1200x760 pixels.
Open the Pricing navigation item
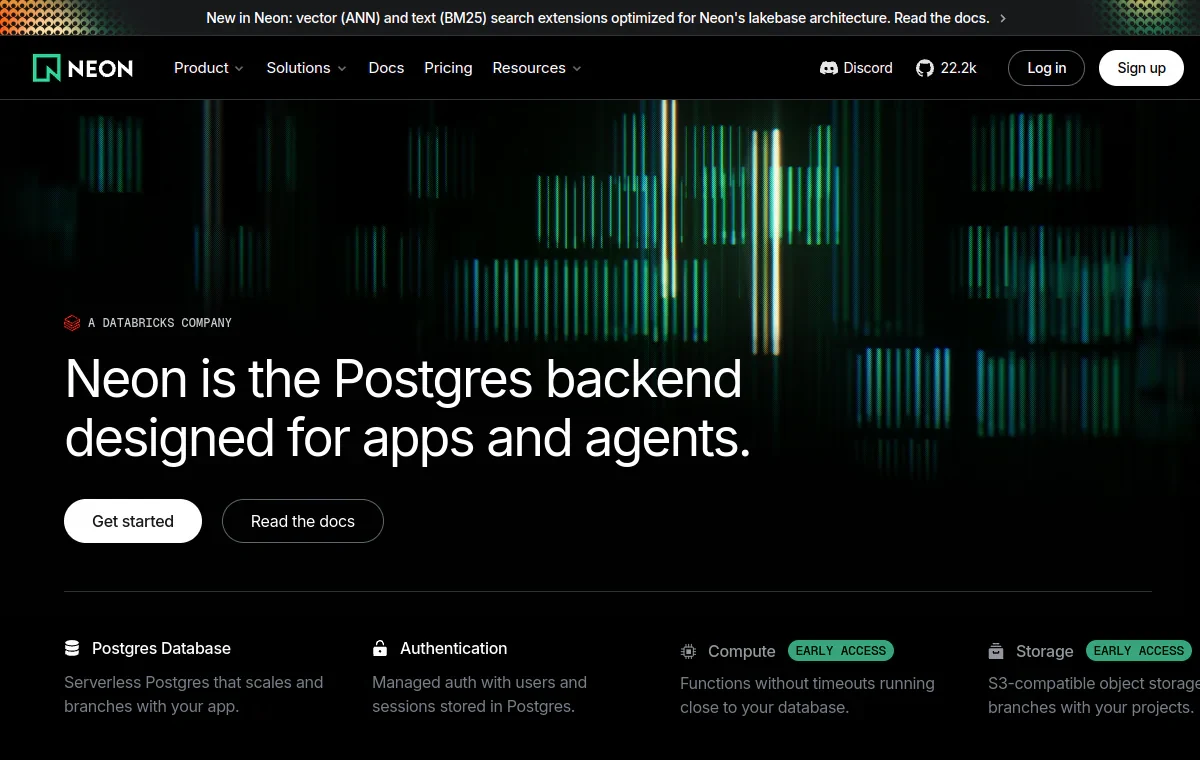[x=448, y=68]
